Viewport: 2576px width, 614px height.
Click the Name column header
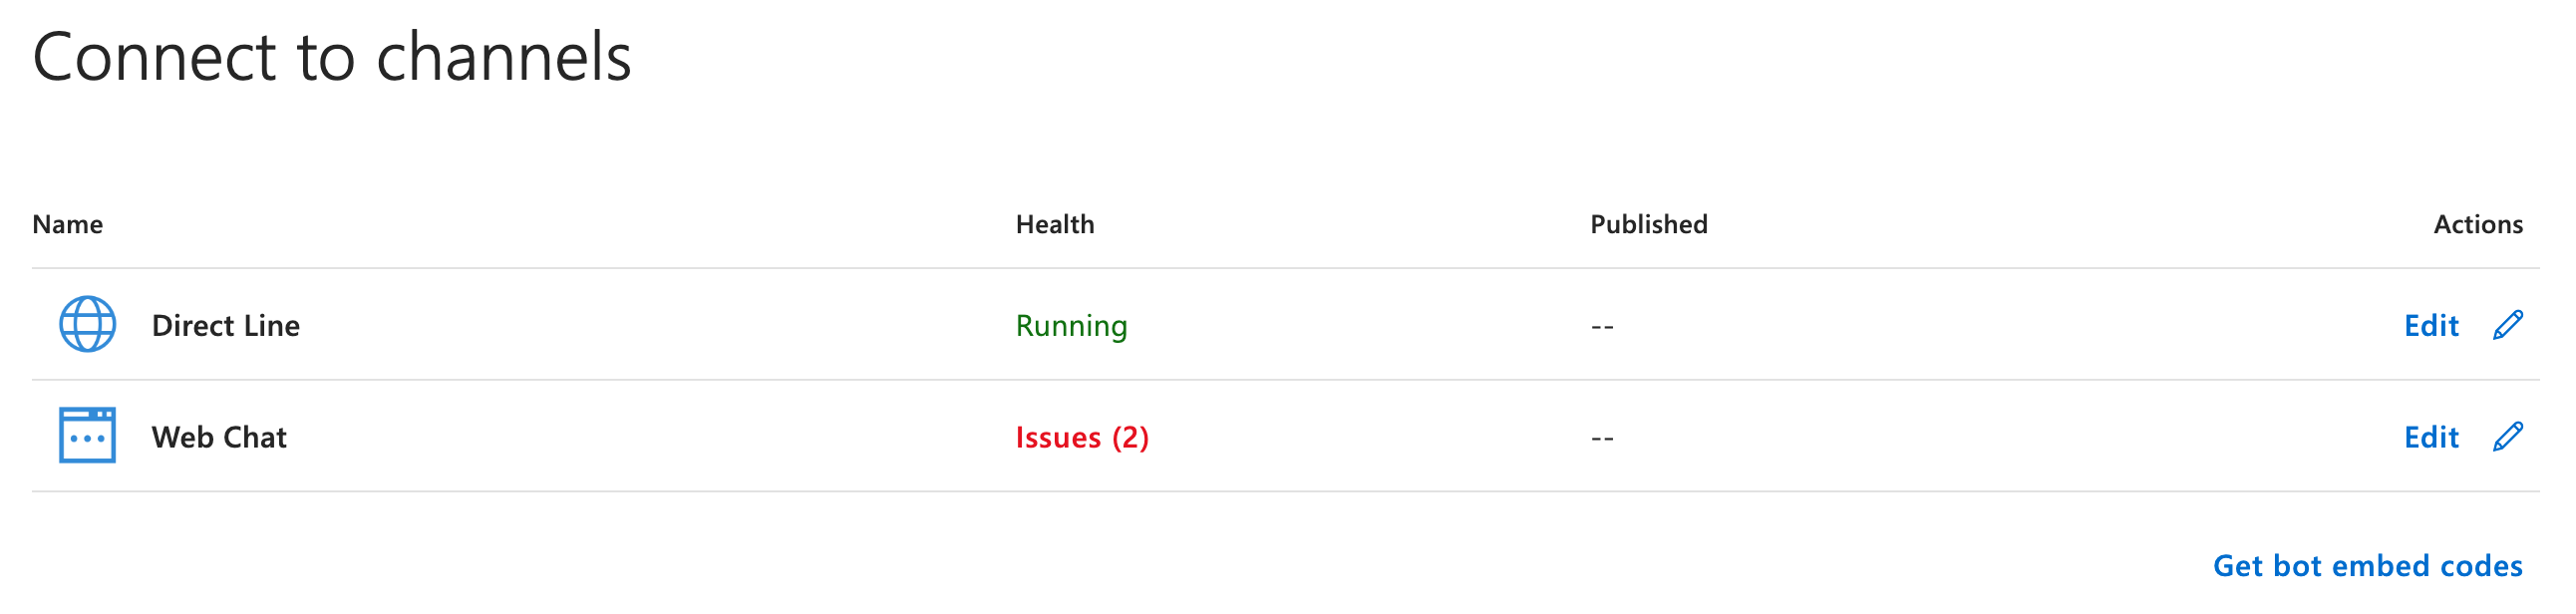(67, 224)
